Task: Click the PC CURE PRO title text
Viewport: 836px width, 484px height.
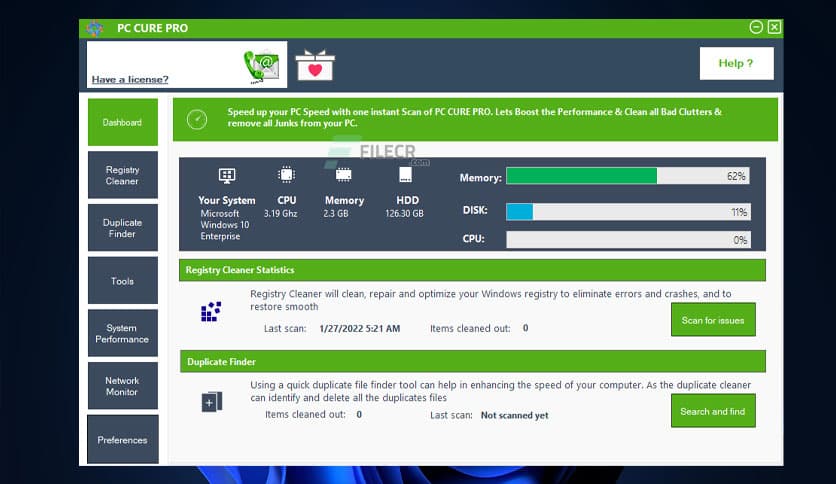Action: click(152, 28)
